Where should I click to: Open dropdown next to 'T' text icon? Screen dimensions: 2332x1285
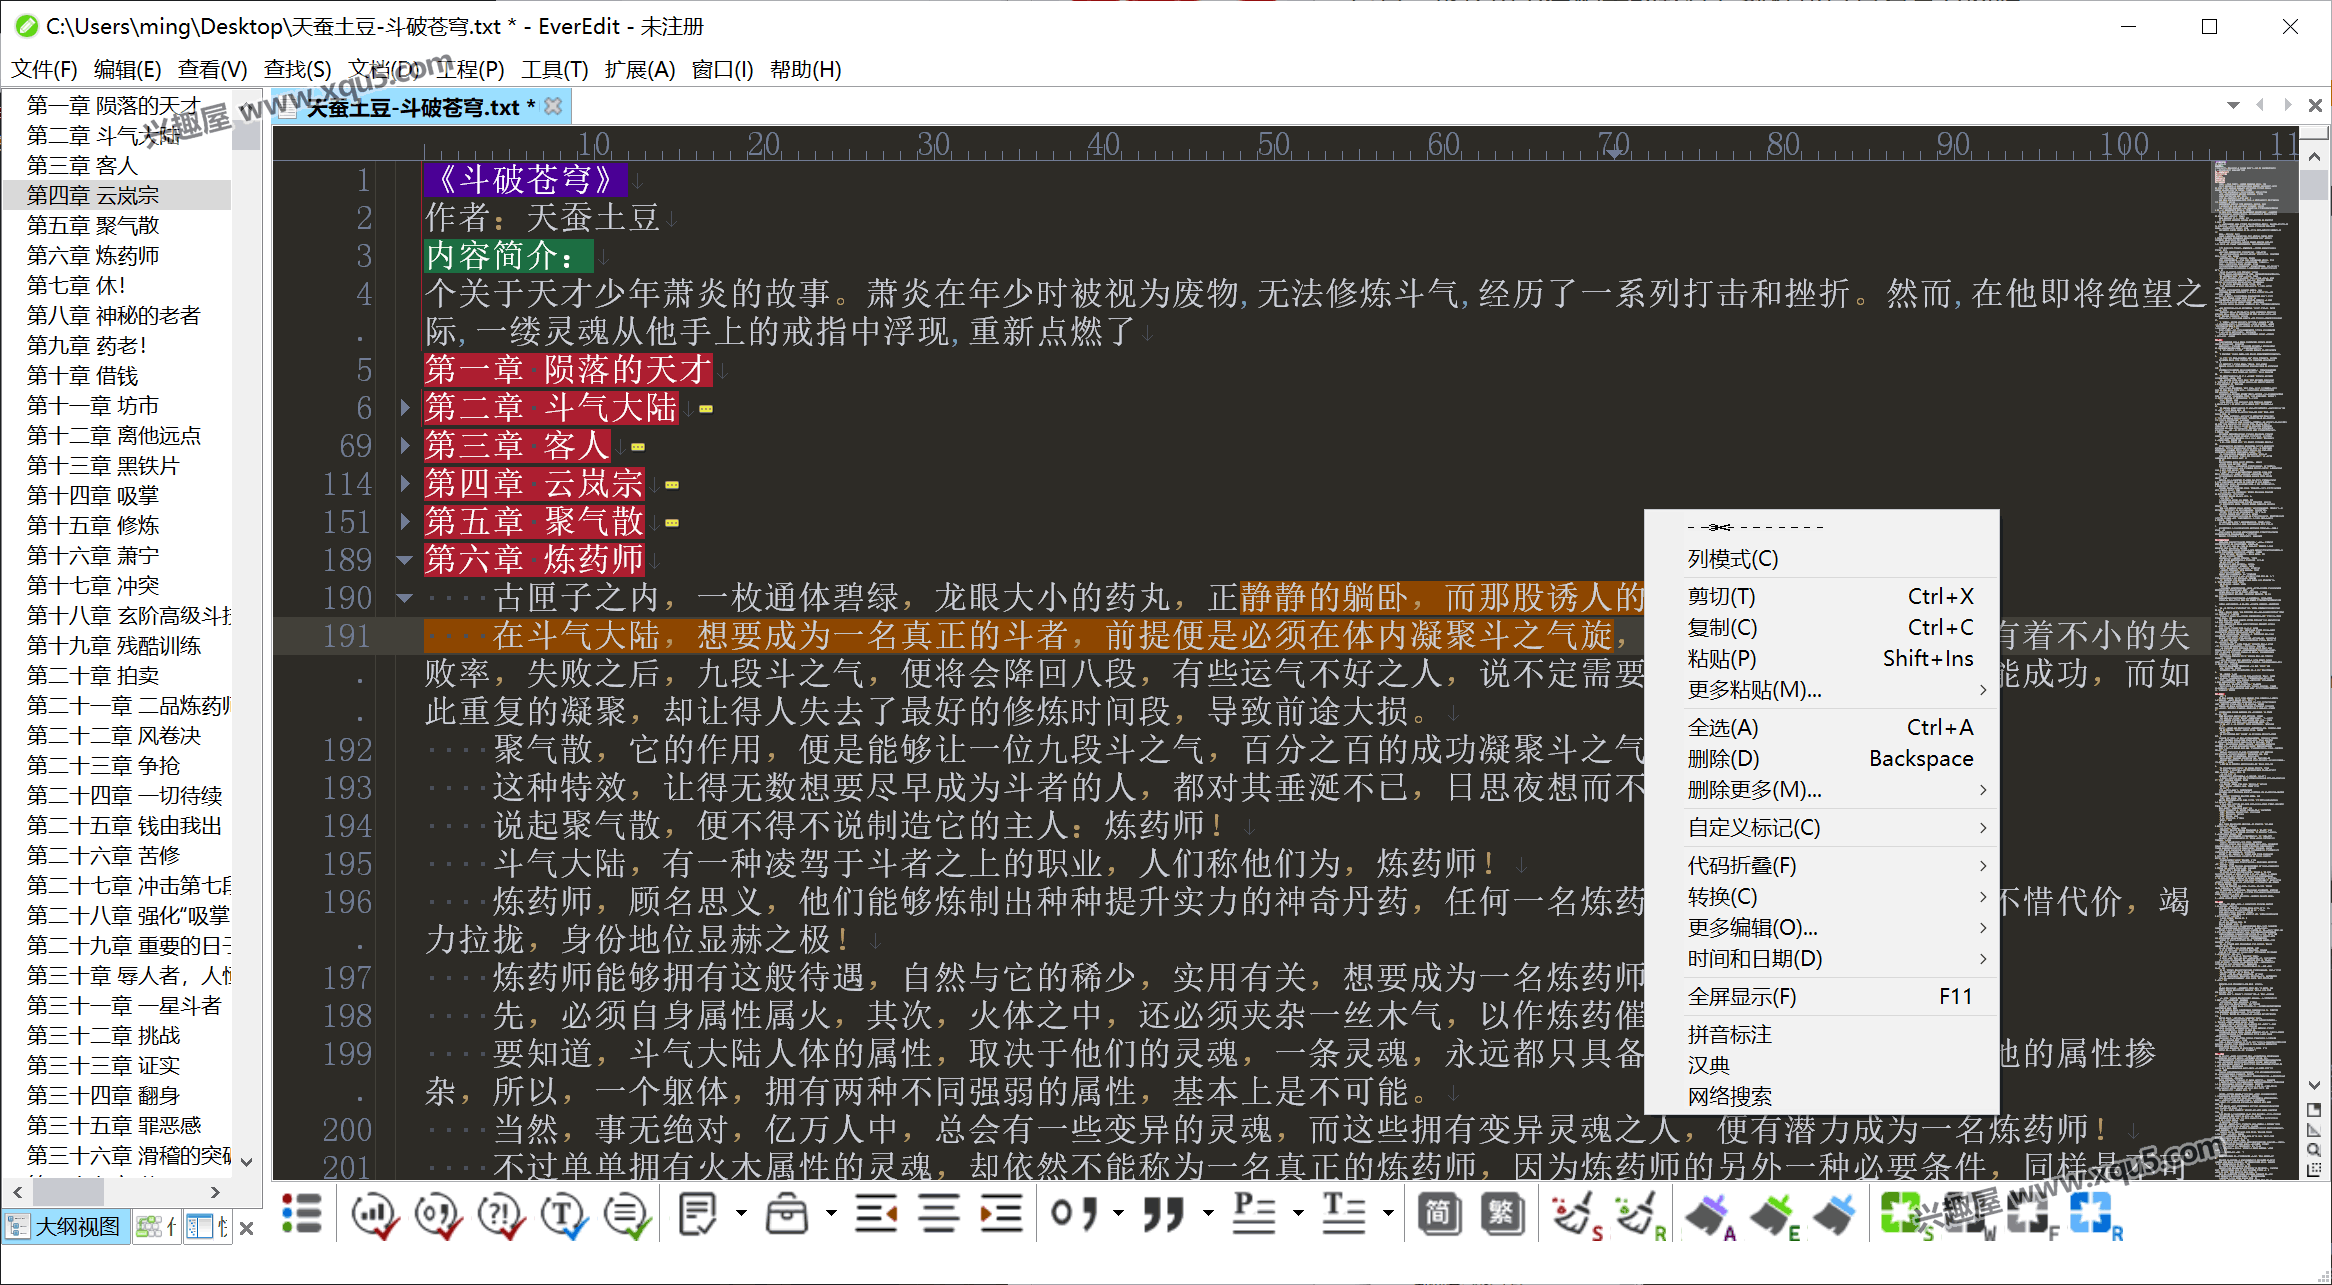click(x=1388, y=1213)
